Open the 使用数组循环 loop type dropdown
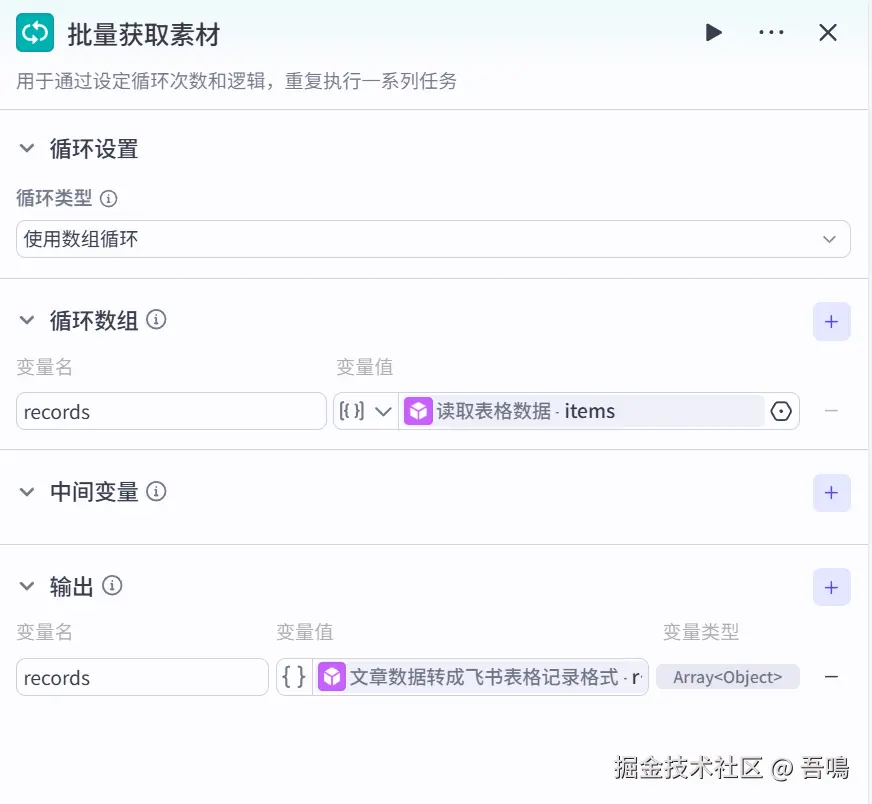This screenshot has height=804, width=872. [x=433, y=239]
